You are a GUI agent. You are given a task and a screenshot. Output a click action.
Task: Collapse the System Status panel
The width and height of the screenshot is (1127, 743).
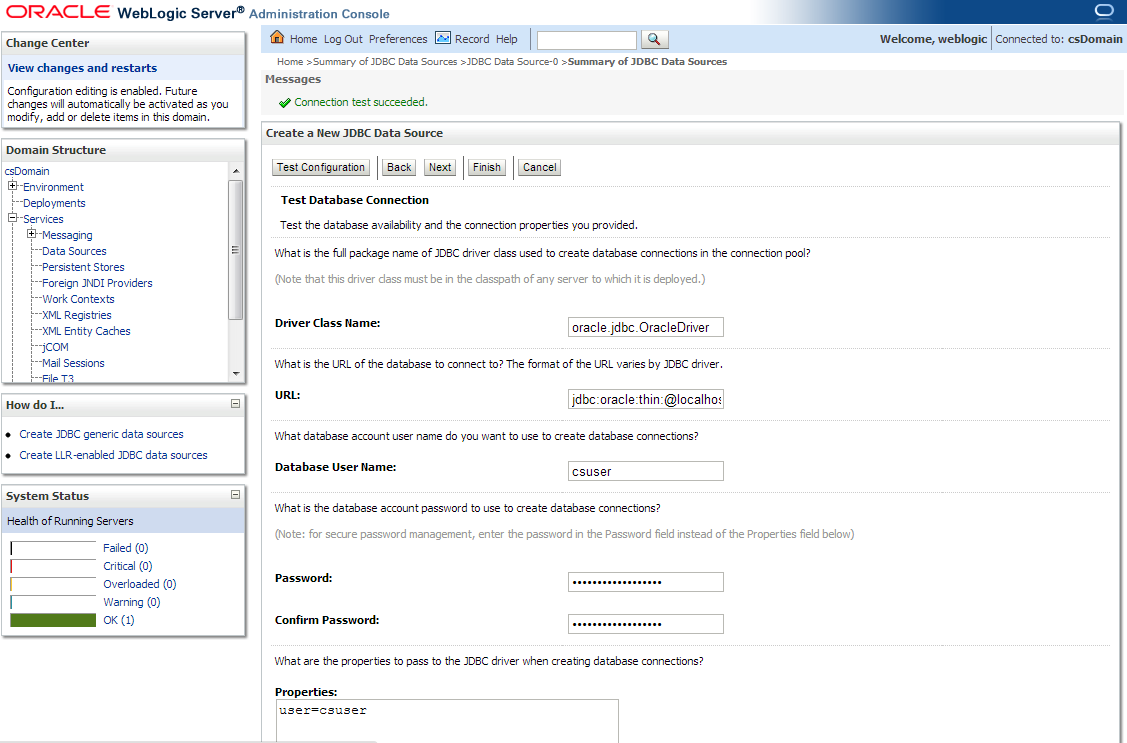tap(235, 494)
